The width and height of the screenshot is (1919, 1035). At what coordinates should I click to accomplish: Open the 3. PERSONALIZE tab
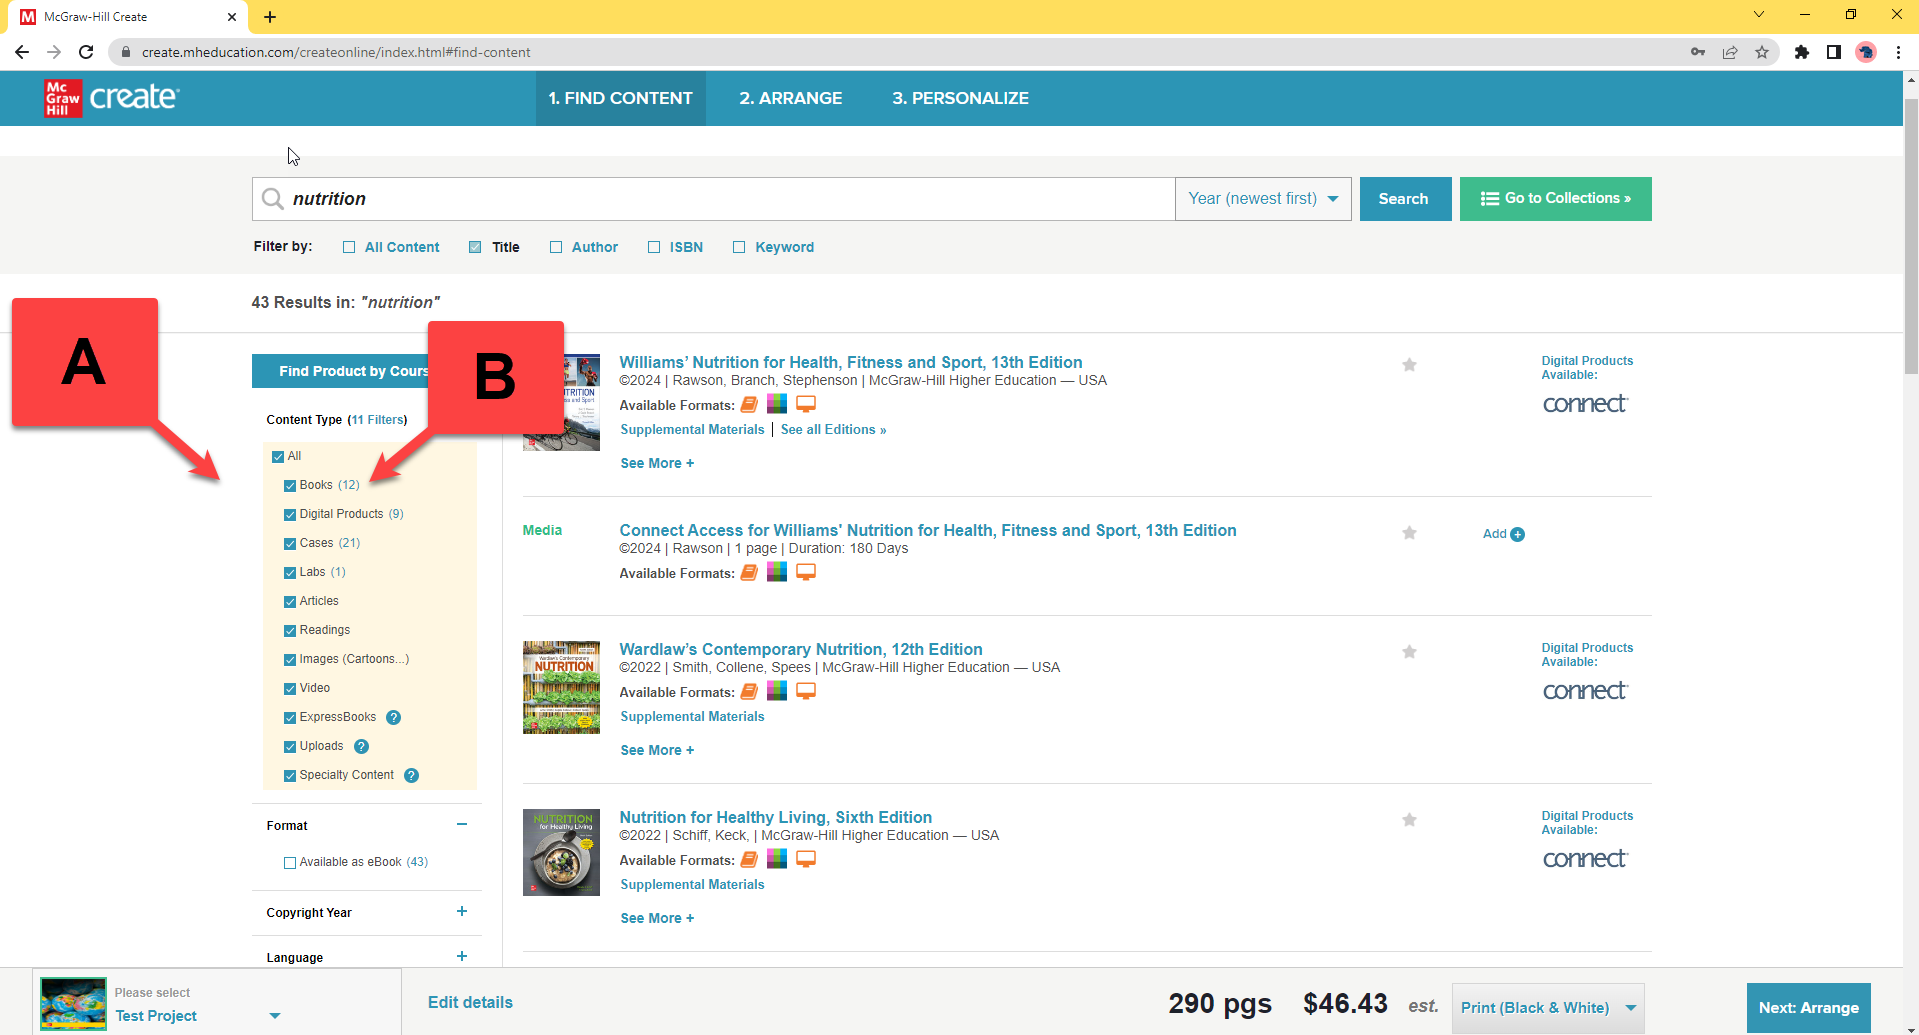[x=960, y=98]
